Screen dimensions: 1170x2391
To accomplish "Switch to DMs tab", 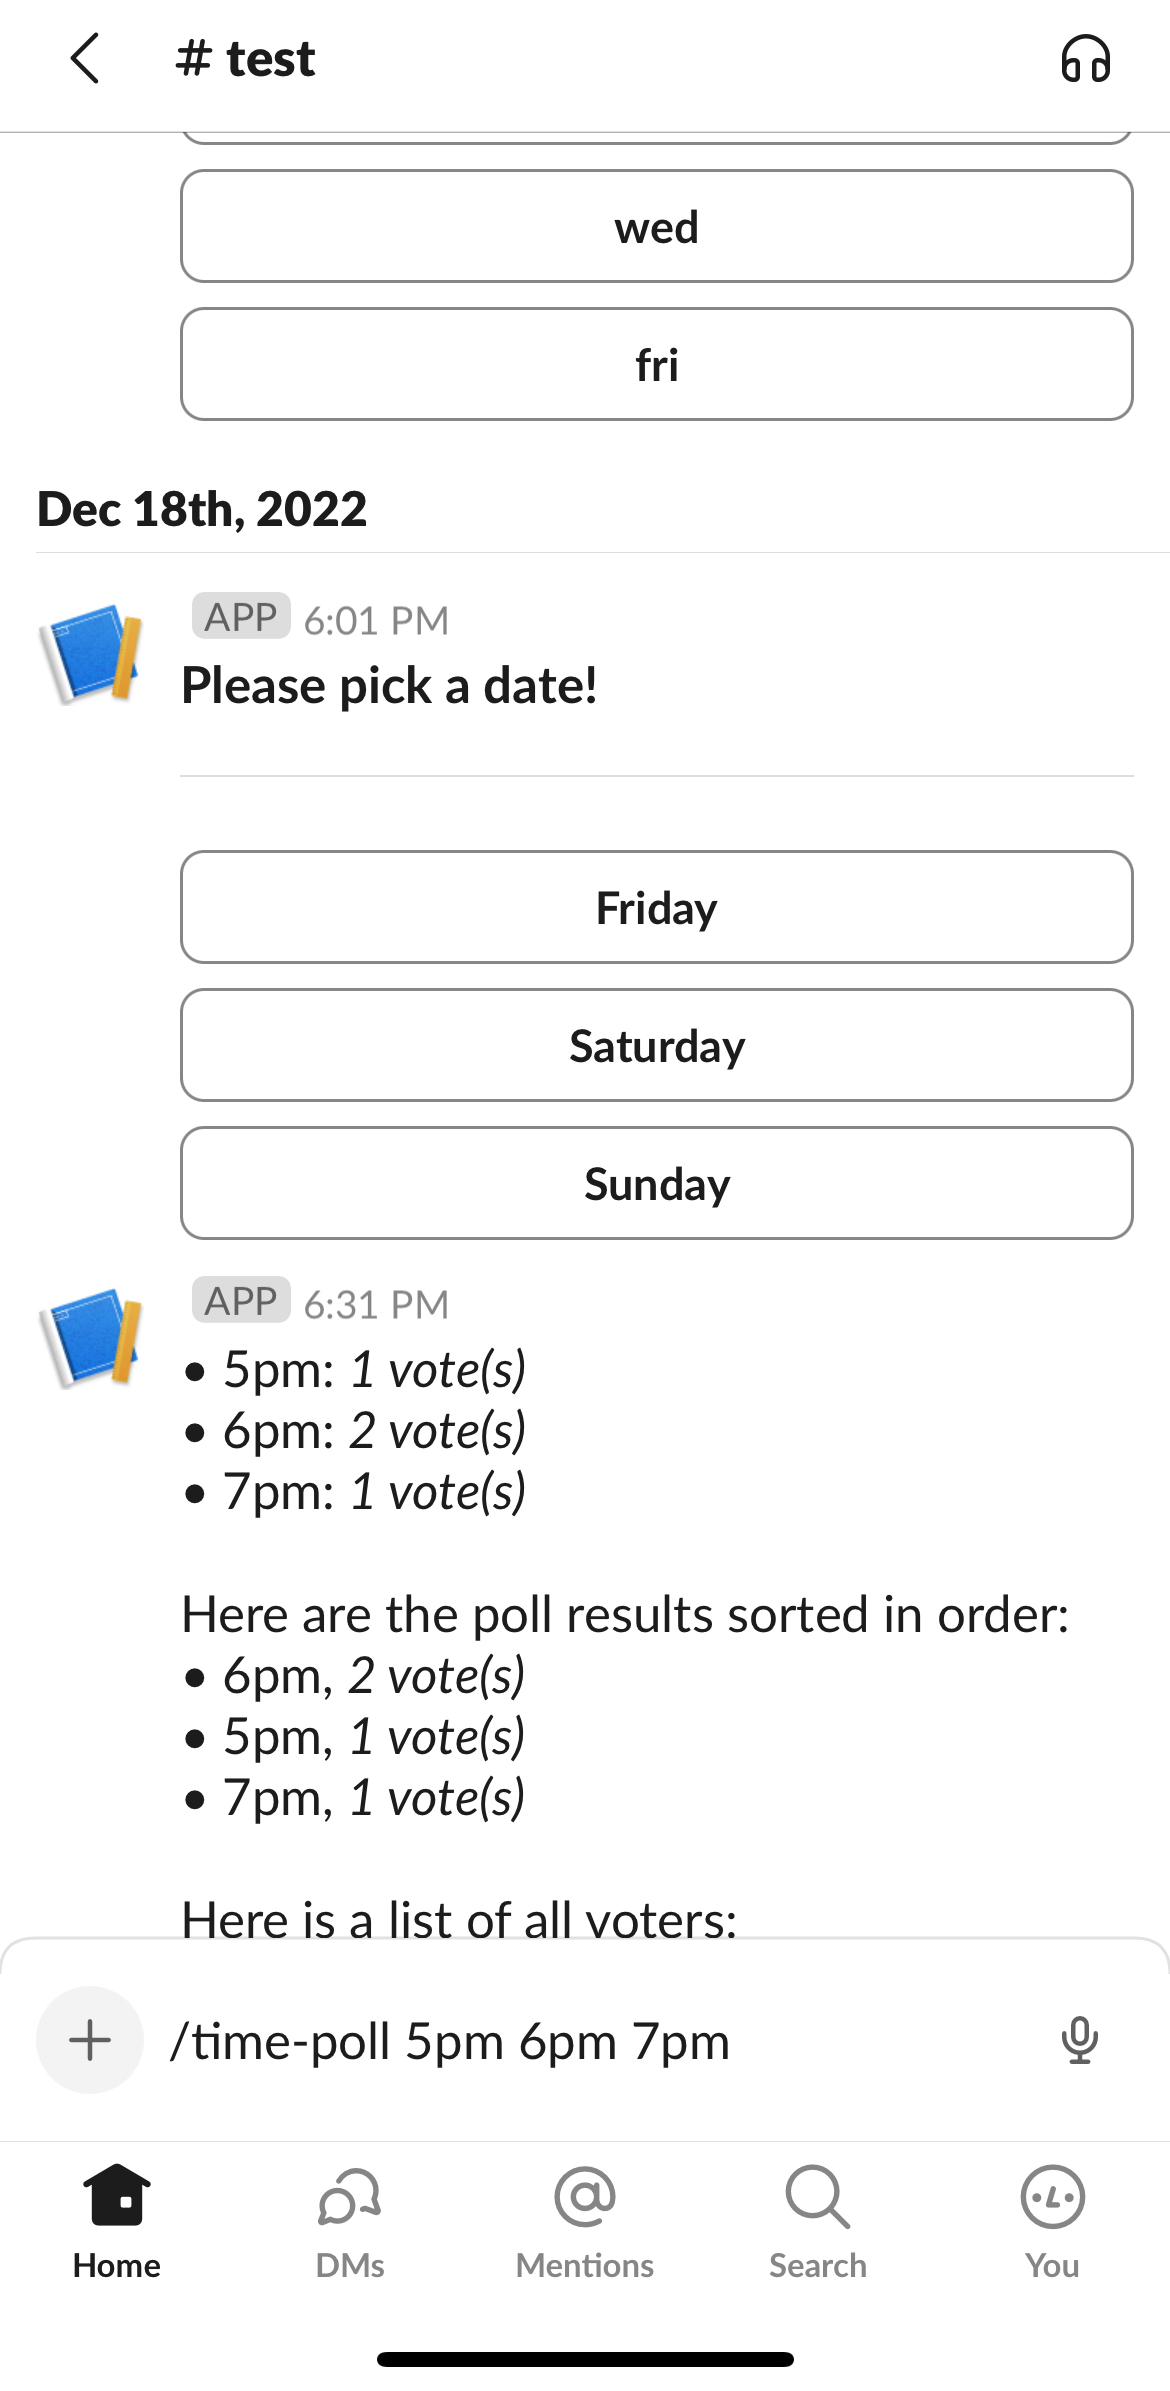I will (x=350, y=2222).
